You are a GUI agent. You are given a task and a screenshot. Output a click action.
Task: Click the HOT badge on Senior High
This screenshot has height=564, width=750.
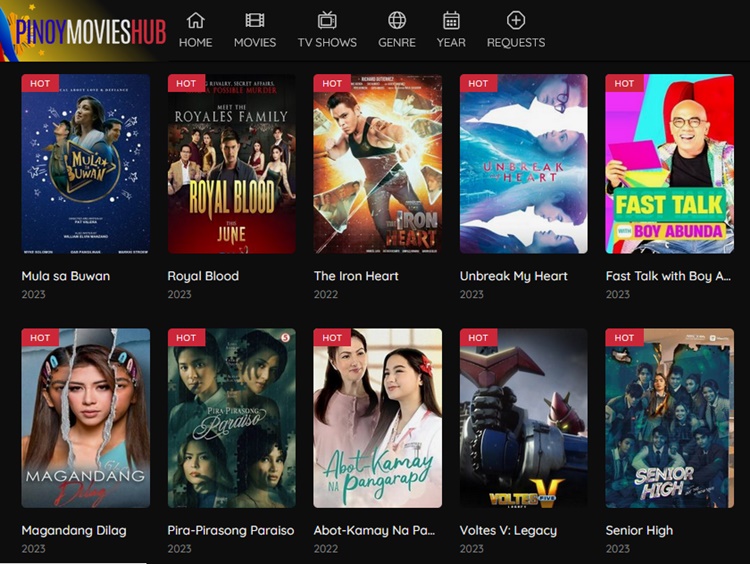[624, 338]
